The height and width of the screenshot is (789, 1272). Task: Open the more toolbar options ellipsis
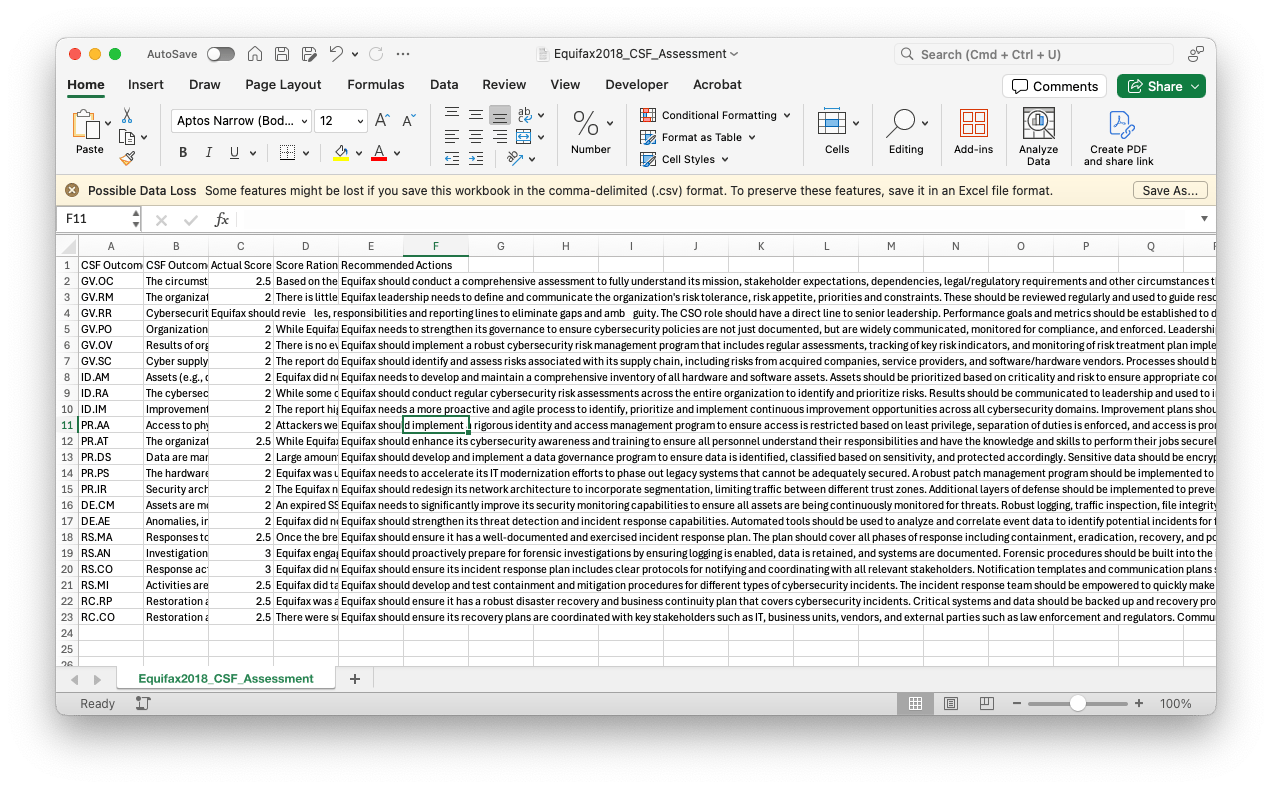403,54
